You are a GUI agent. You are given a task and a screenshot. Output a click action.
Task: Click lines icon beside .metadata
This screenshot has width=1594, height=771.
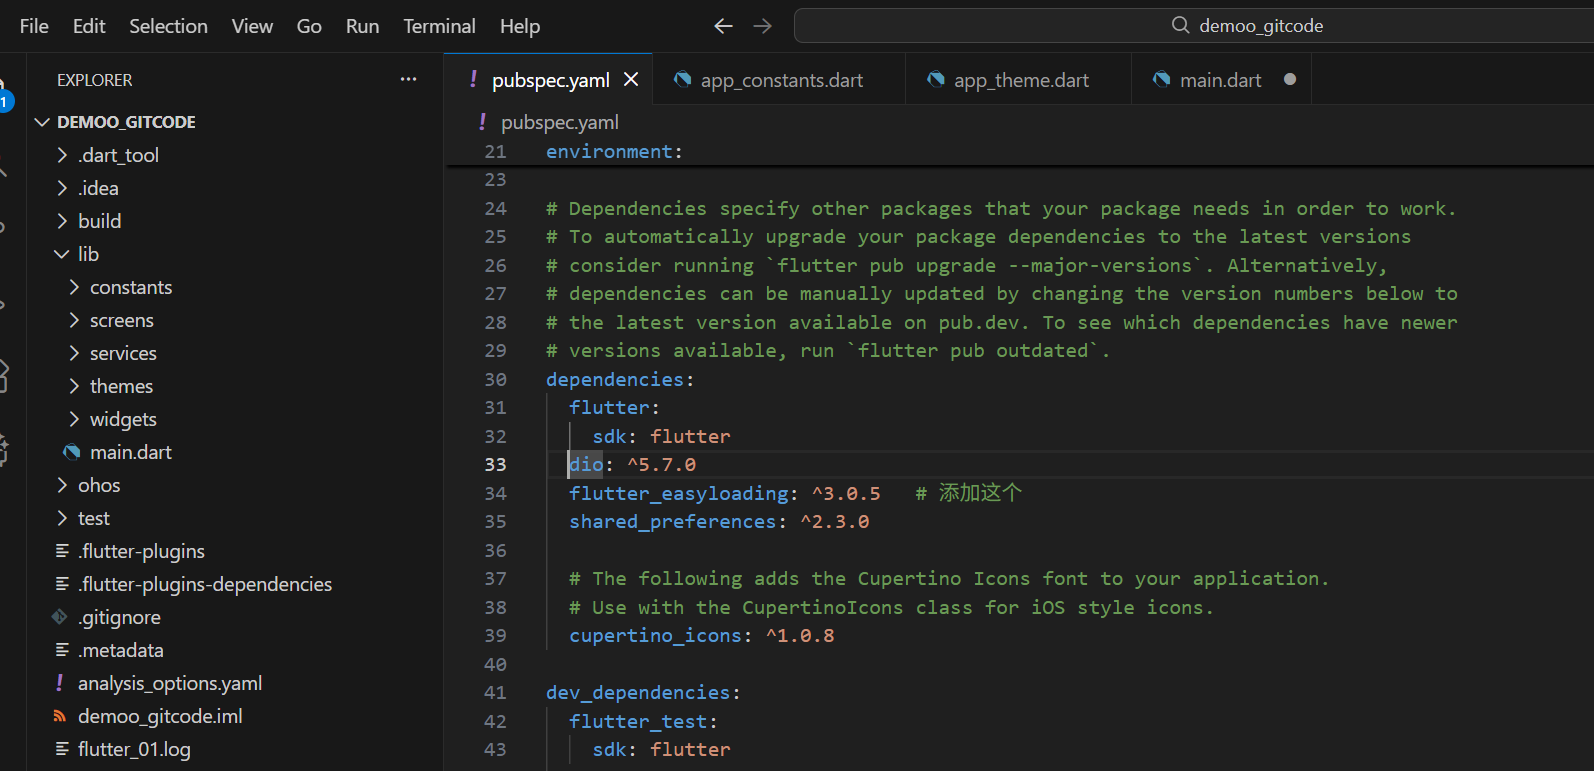coord(62,650)
